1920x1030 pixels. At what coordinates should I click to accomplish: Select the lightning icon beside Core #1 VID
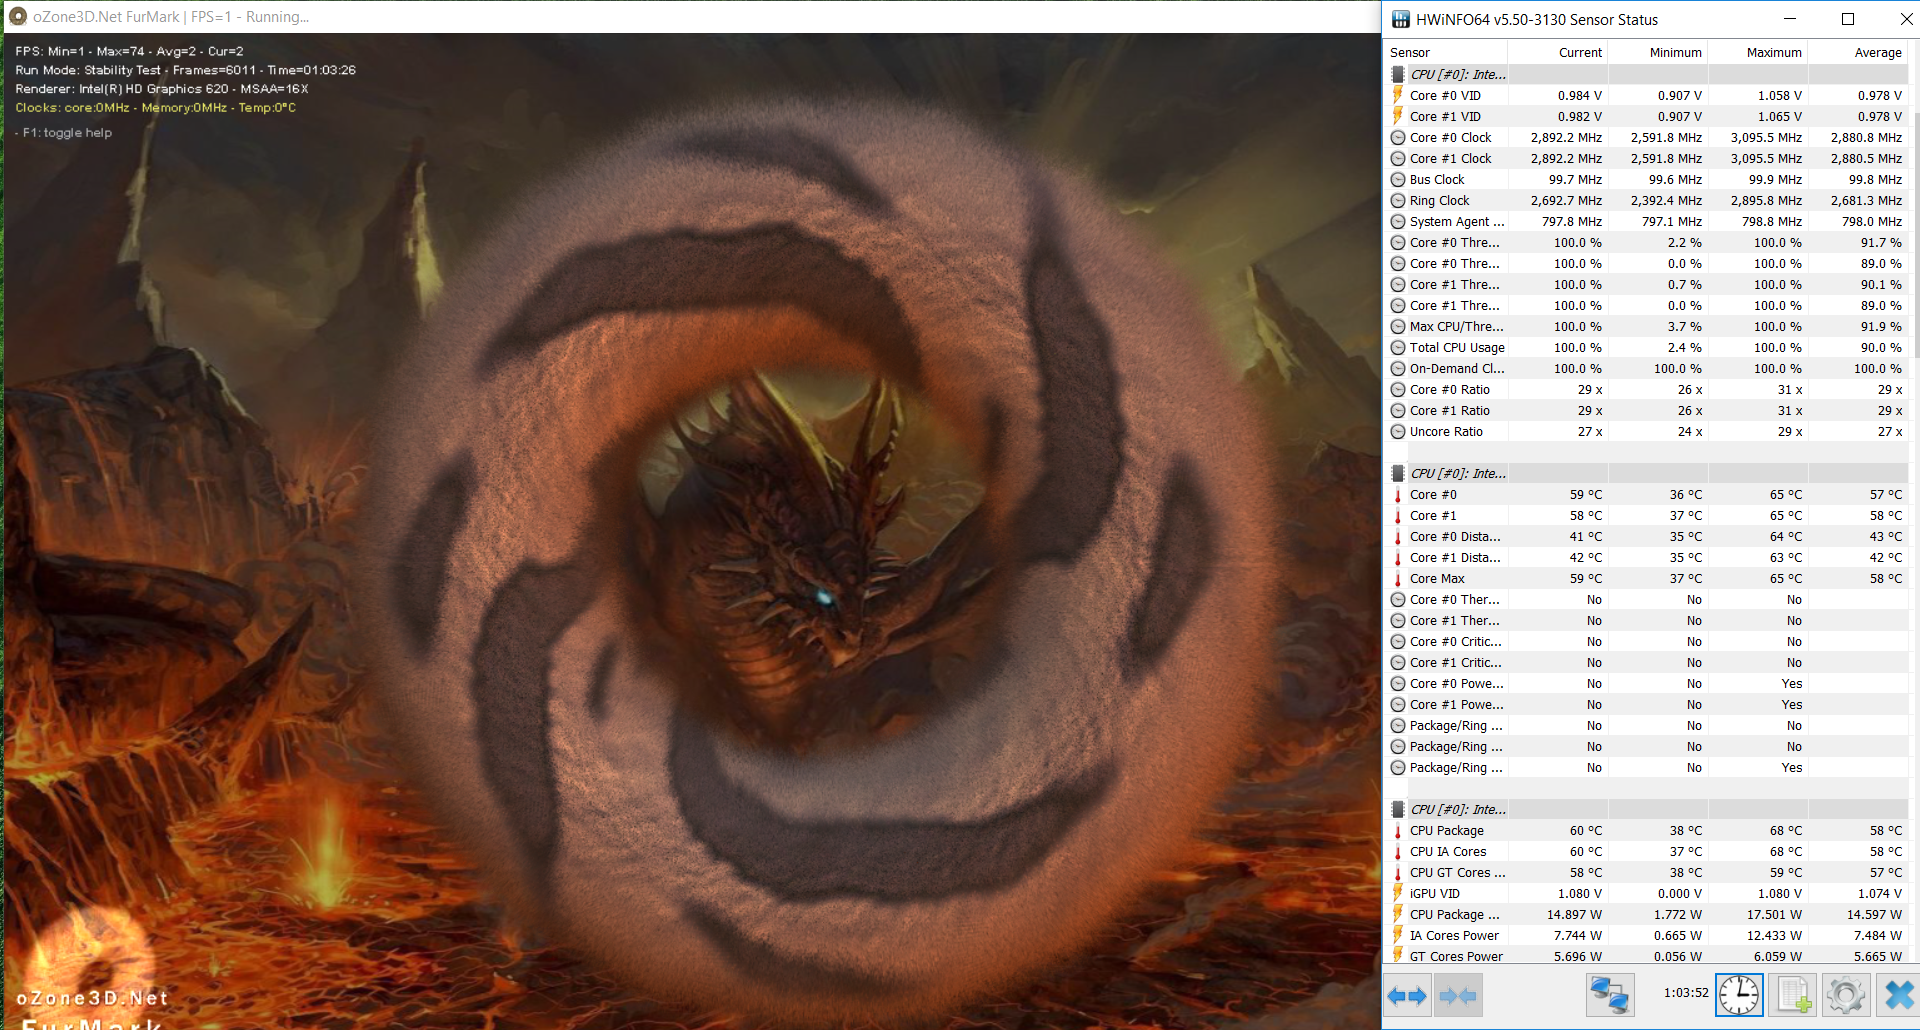[1398, 116]
